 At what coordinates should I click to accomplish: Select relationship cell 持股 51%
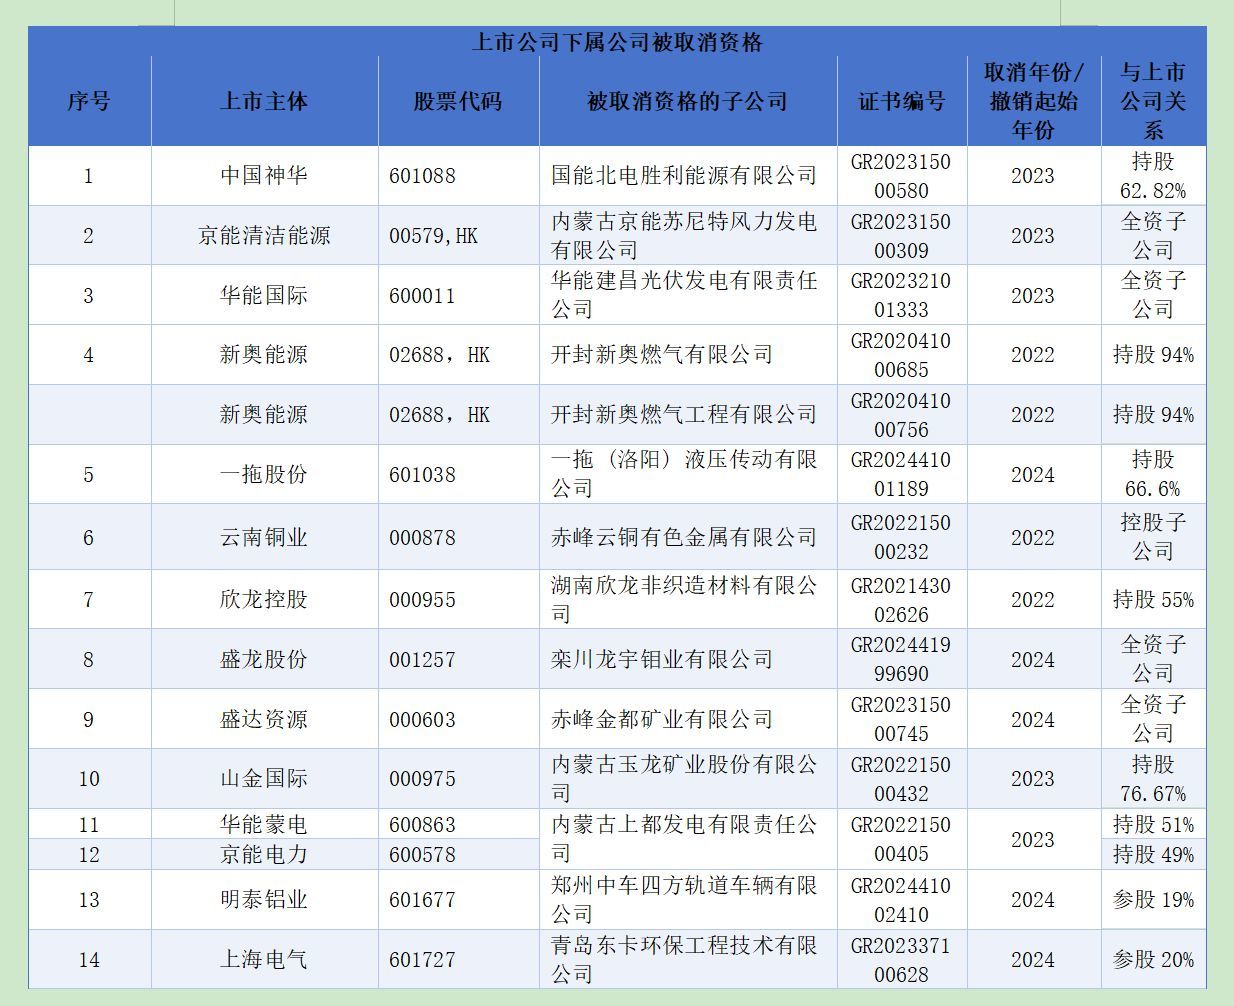pos(1153,824)
